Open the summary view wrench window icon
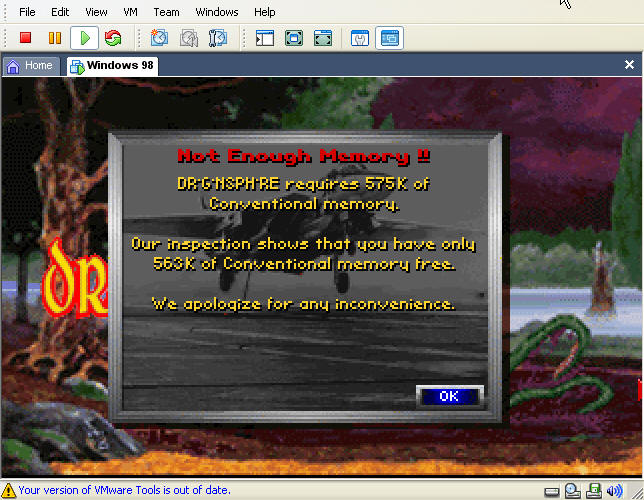This screenshot has width=644, height=500. pyautogui.click(x=360, y=38)
